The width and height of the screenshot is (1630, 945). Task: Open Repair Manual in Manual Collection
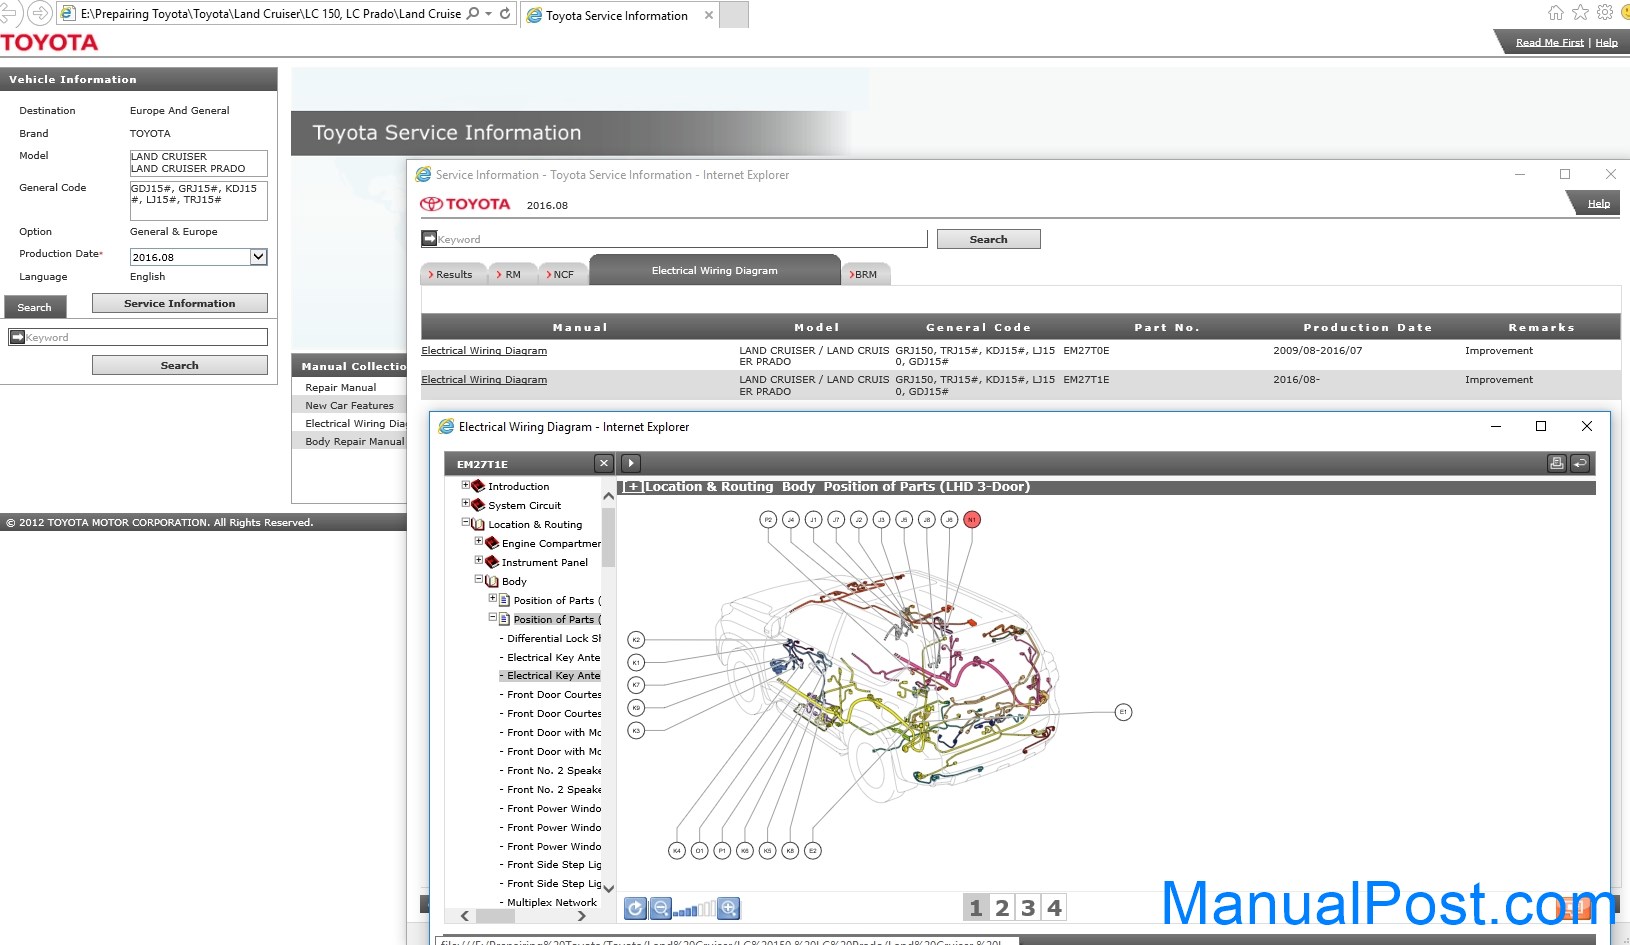[341, 387]
